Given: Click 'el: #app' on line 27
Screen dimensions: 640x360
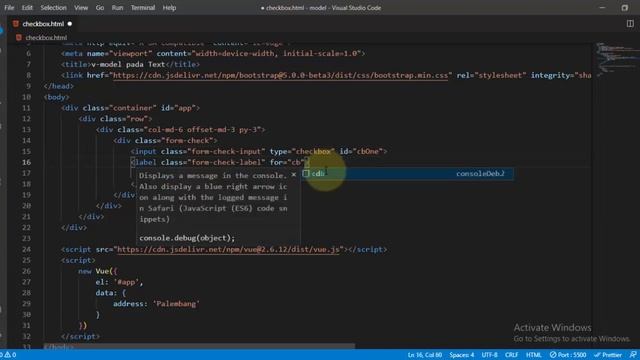Looking at the screenshot, I should [x=119, y=282].
